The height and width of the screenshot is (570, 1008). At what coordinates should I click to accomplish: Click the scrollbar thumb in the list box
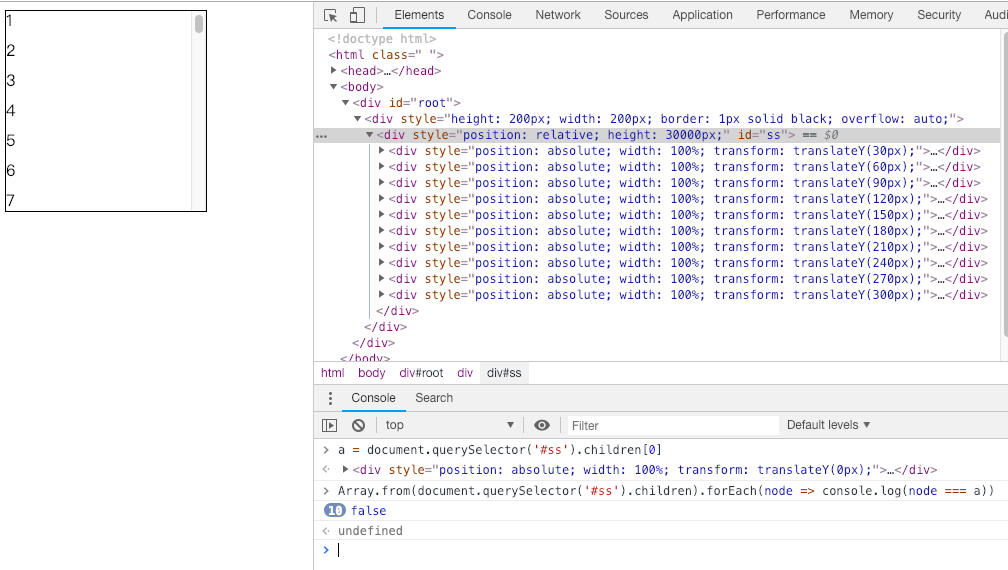coord(199,24)
